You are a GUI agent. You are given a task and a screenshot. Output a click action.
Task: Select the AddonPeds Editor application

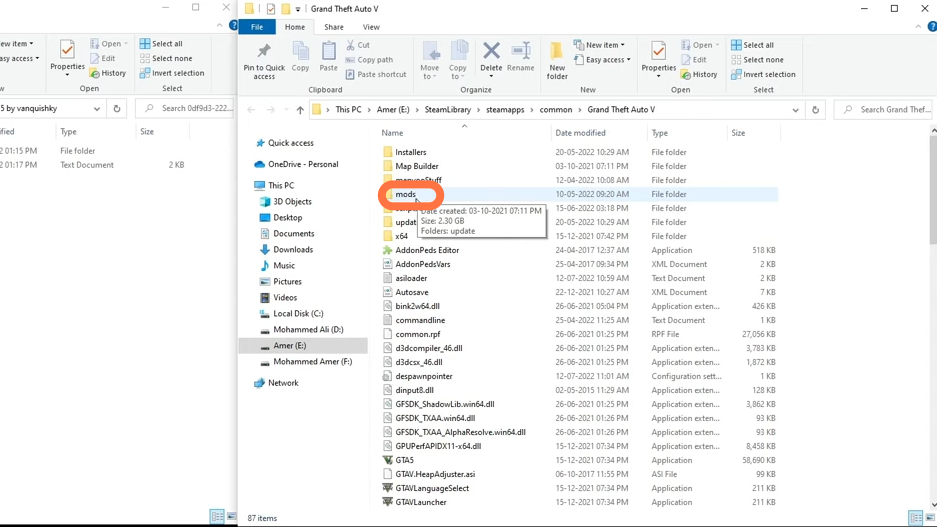coord(427,250)
